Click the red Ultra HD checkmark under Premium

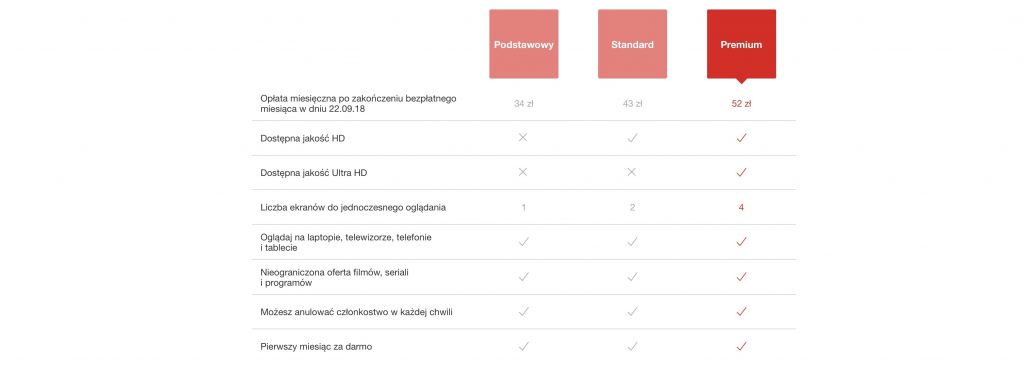741,173
